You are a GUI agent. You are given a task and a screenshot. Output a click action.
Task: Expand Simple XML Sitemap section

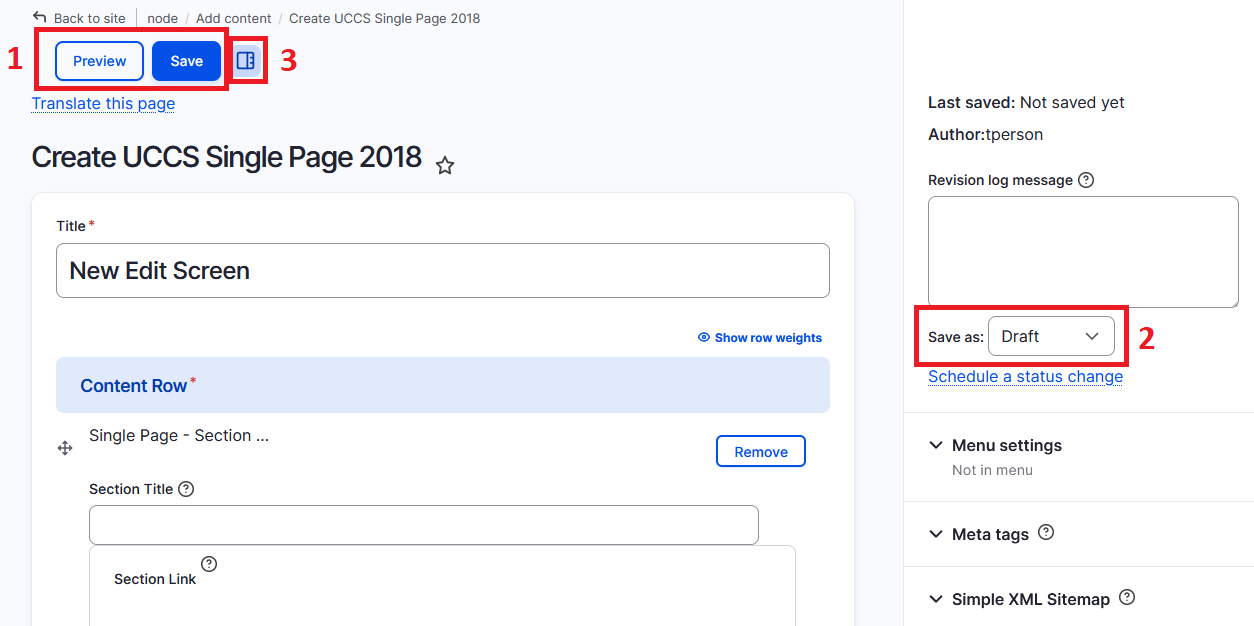point(1019,599)
